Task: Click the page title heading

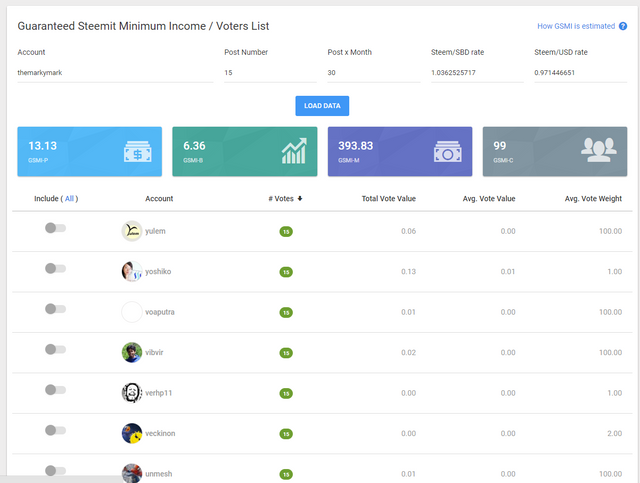Action: [143, 26]
